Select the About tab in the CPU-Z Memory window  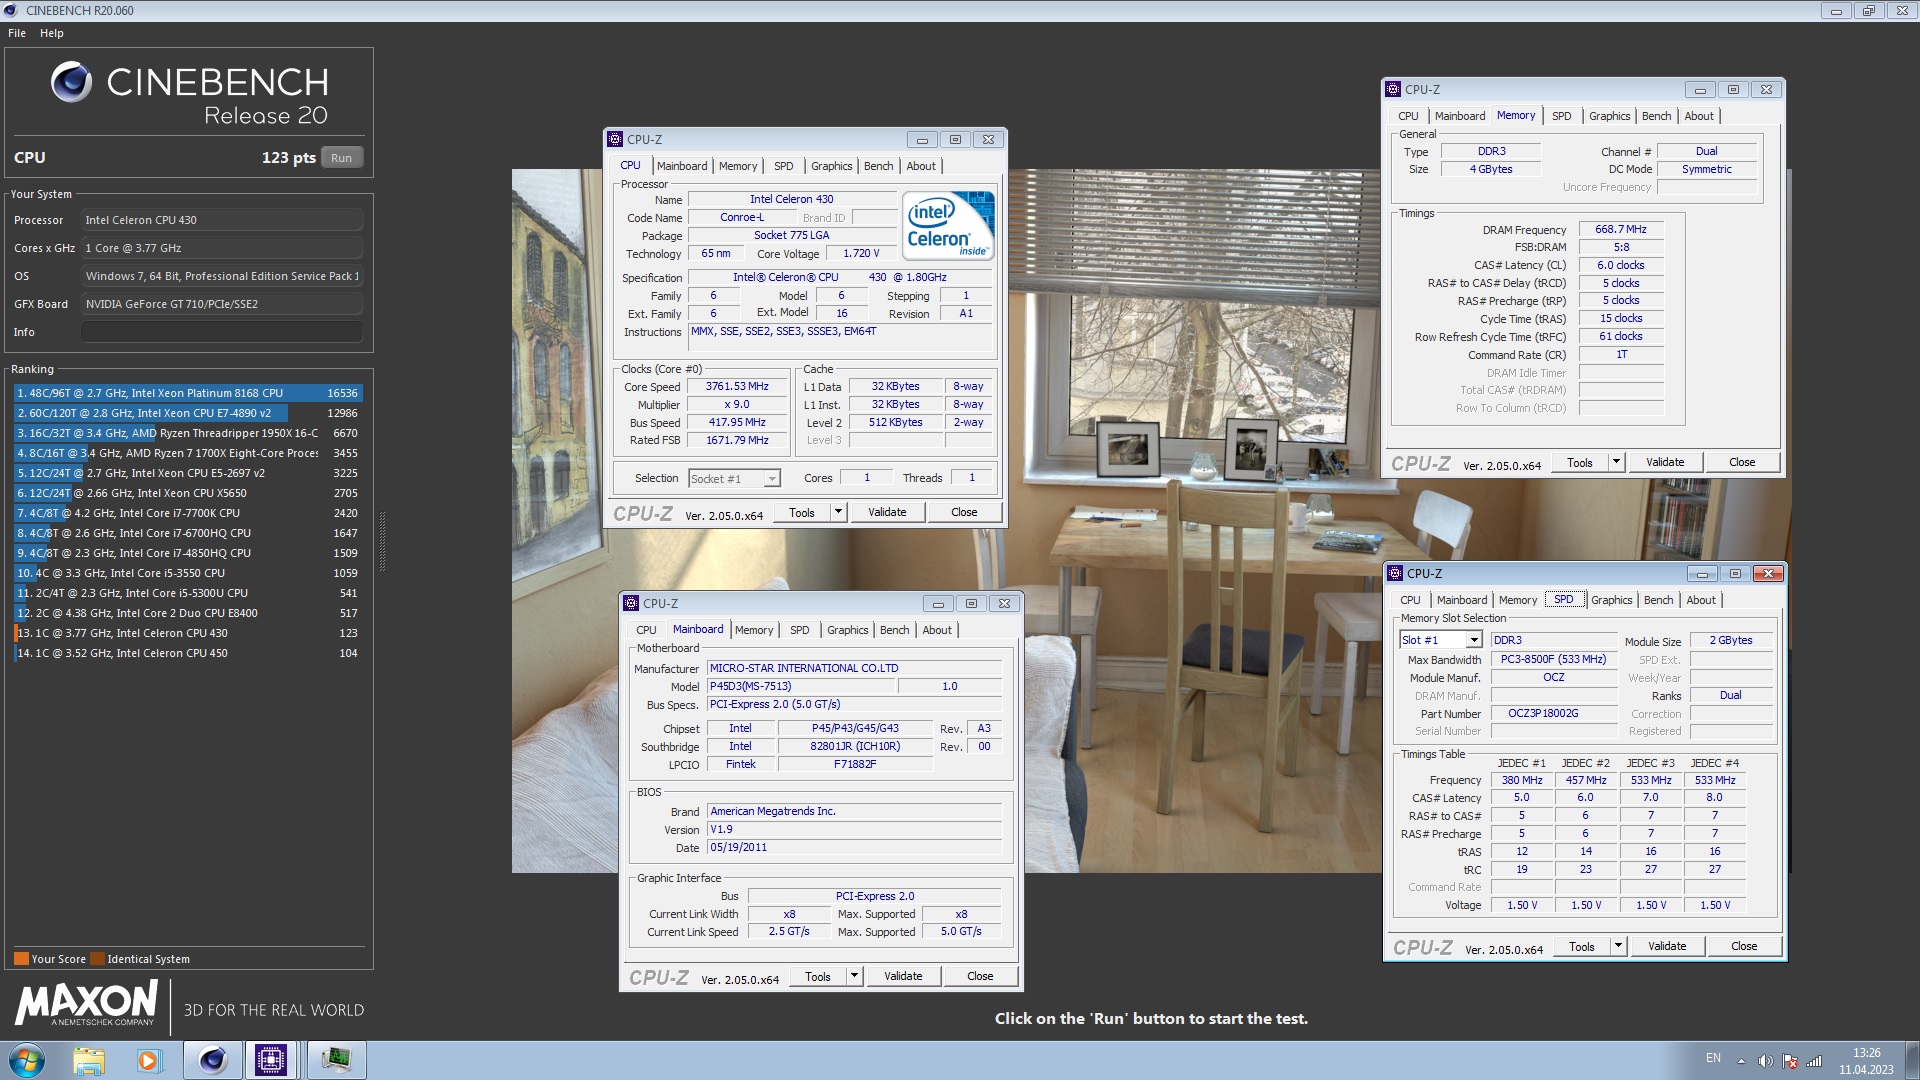click(x=1699, y=116)
